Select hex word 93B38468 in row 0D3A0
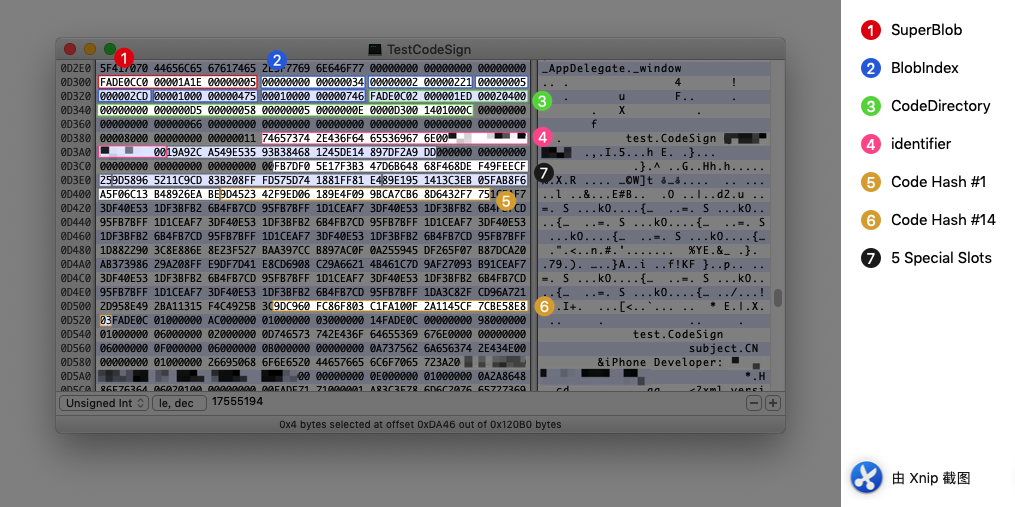This screenshot has height=507, width=1015. tap(286, 152)
